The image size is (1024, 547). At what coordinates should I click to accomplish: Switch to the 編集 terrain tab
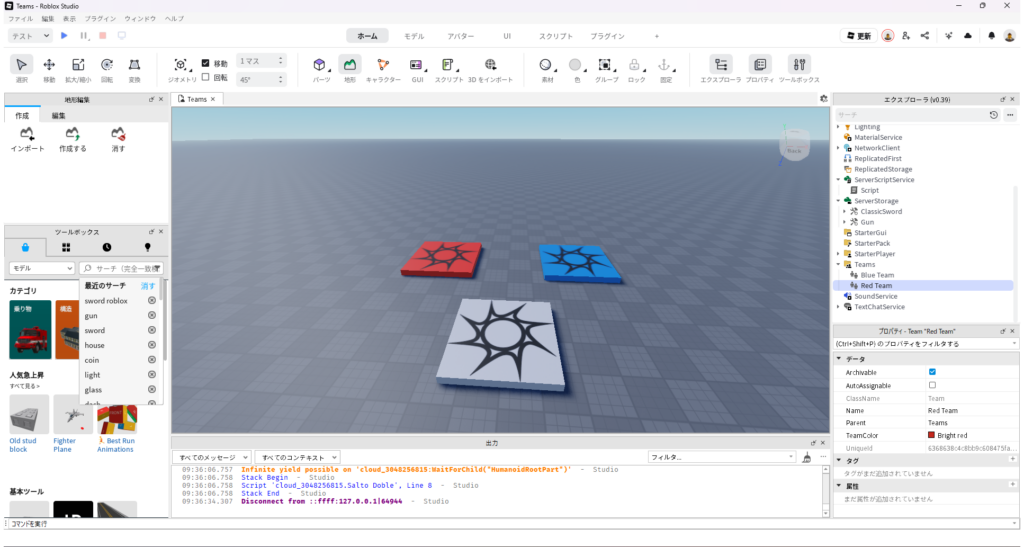click(59, 116)
